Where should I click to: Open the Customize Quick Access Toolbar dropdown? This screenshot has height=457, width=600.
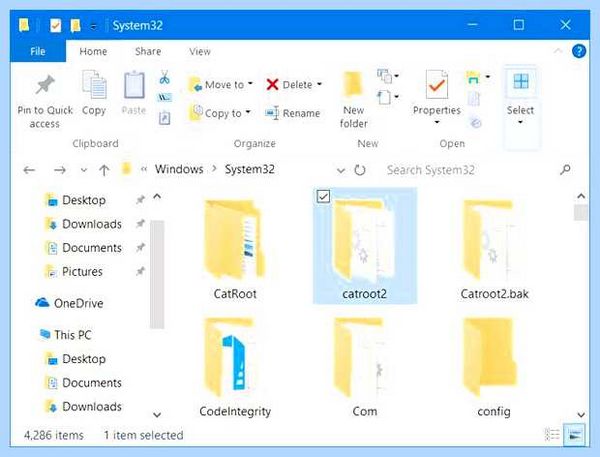coord(93,26)
